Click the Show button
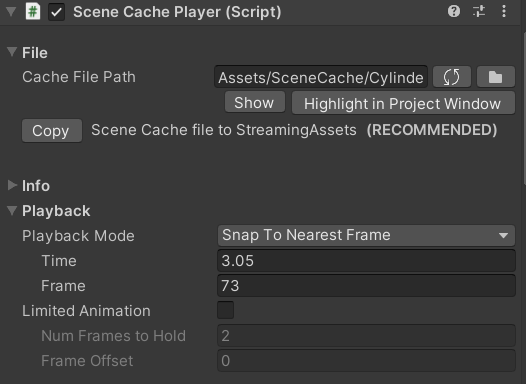526x384 pixels. [x=255, y=102]
